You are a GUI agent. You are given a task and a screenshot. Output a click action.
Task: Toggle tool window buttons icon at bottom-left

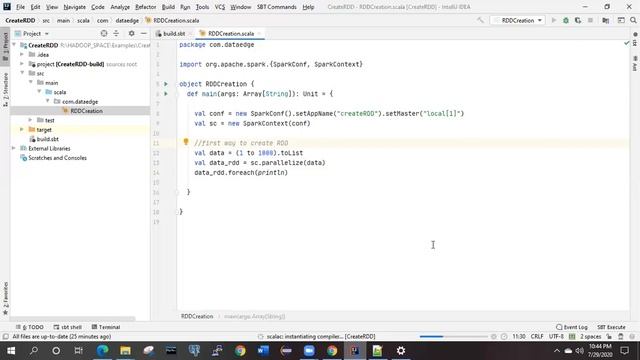point(5,337)
